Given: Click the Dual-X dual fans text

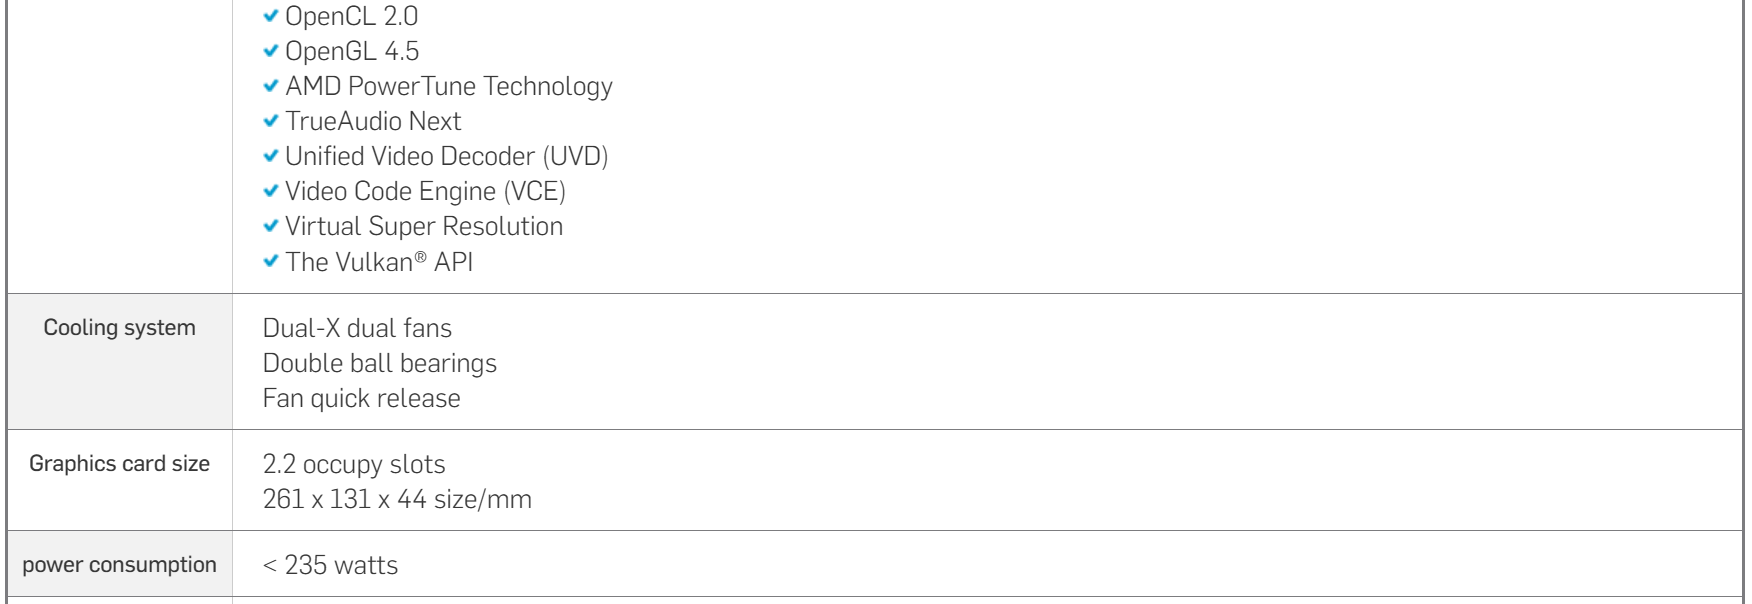Looking at the screenshot, I should [357, 328].
